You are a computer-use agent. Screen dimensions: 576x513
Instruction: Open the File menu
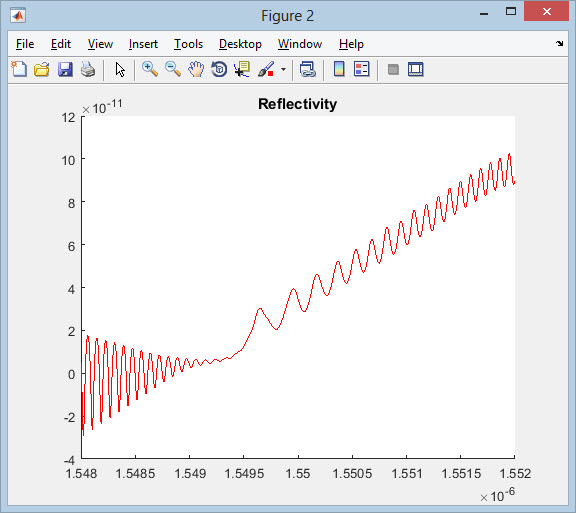25,44
